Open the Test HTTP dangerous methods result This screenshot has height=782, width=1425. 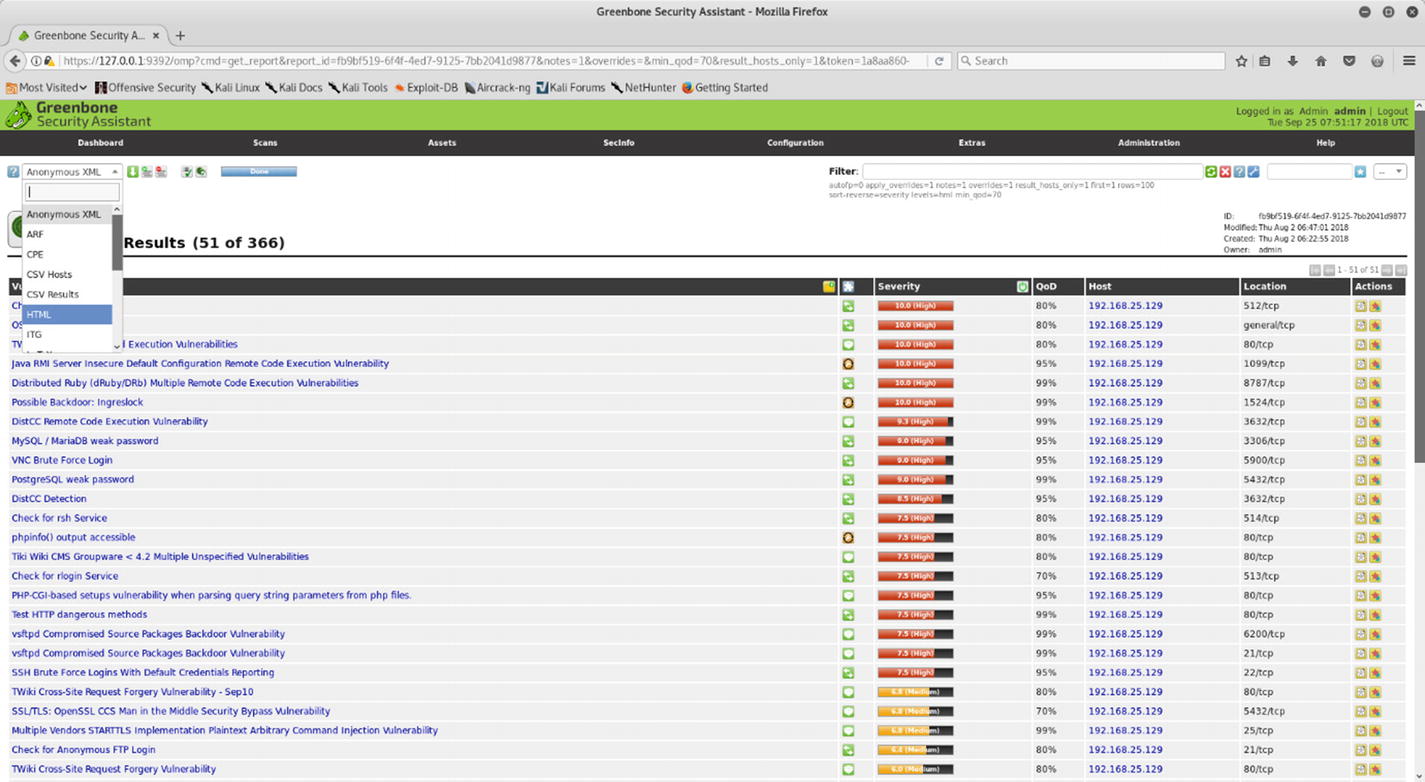click(x=79, y=615)
